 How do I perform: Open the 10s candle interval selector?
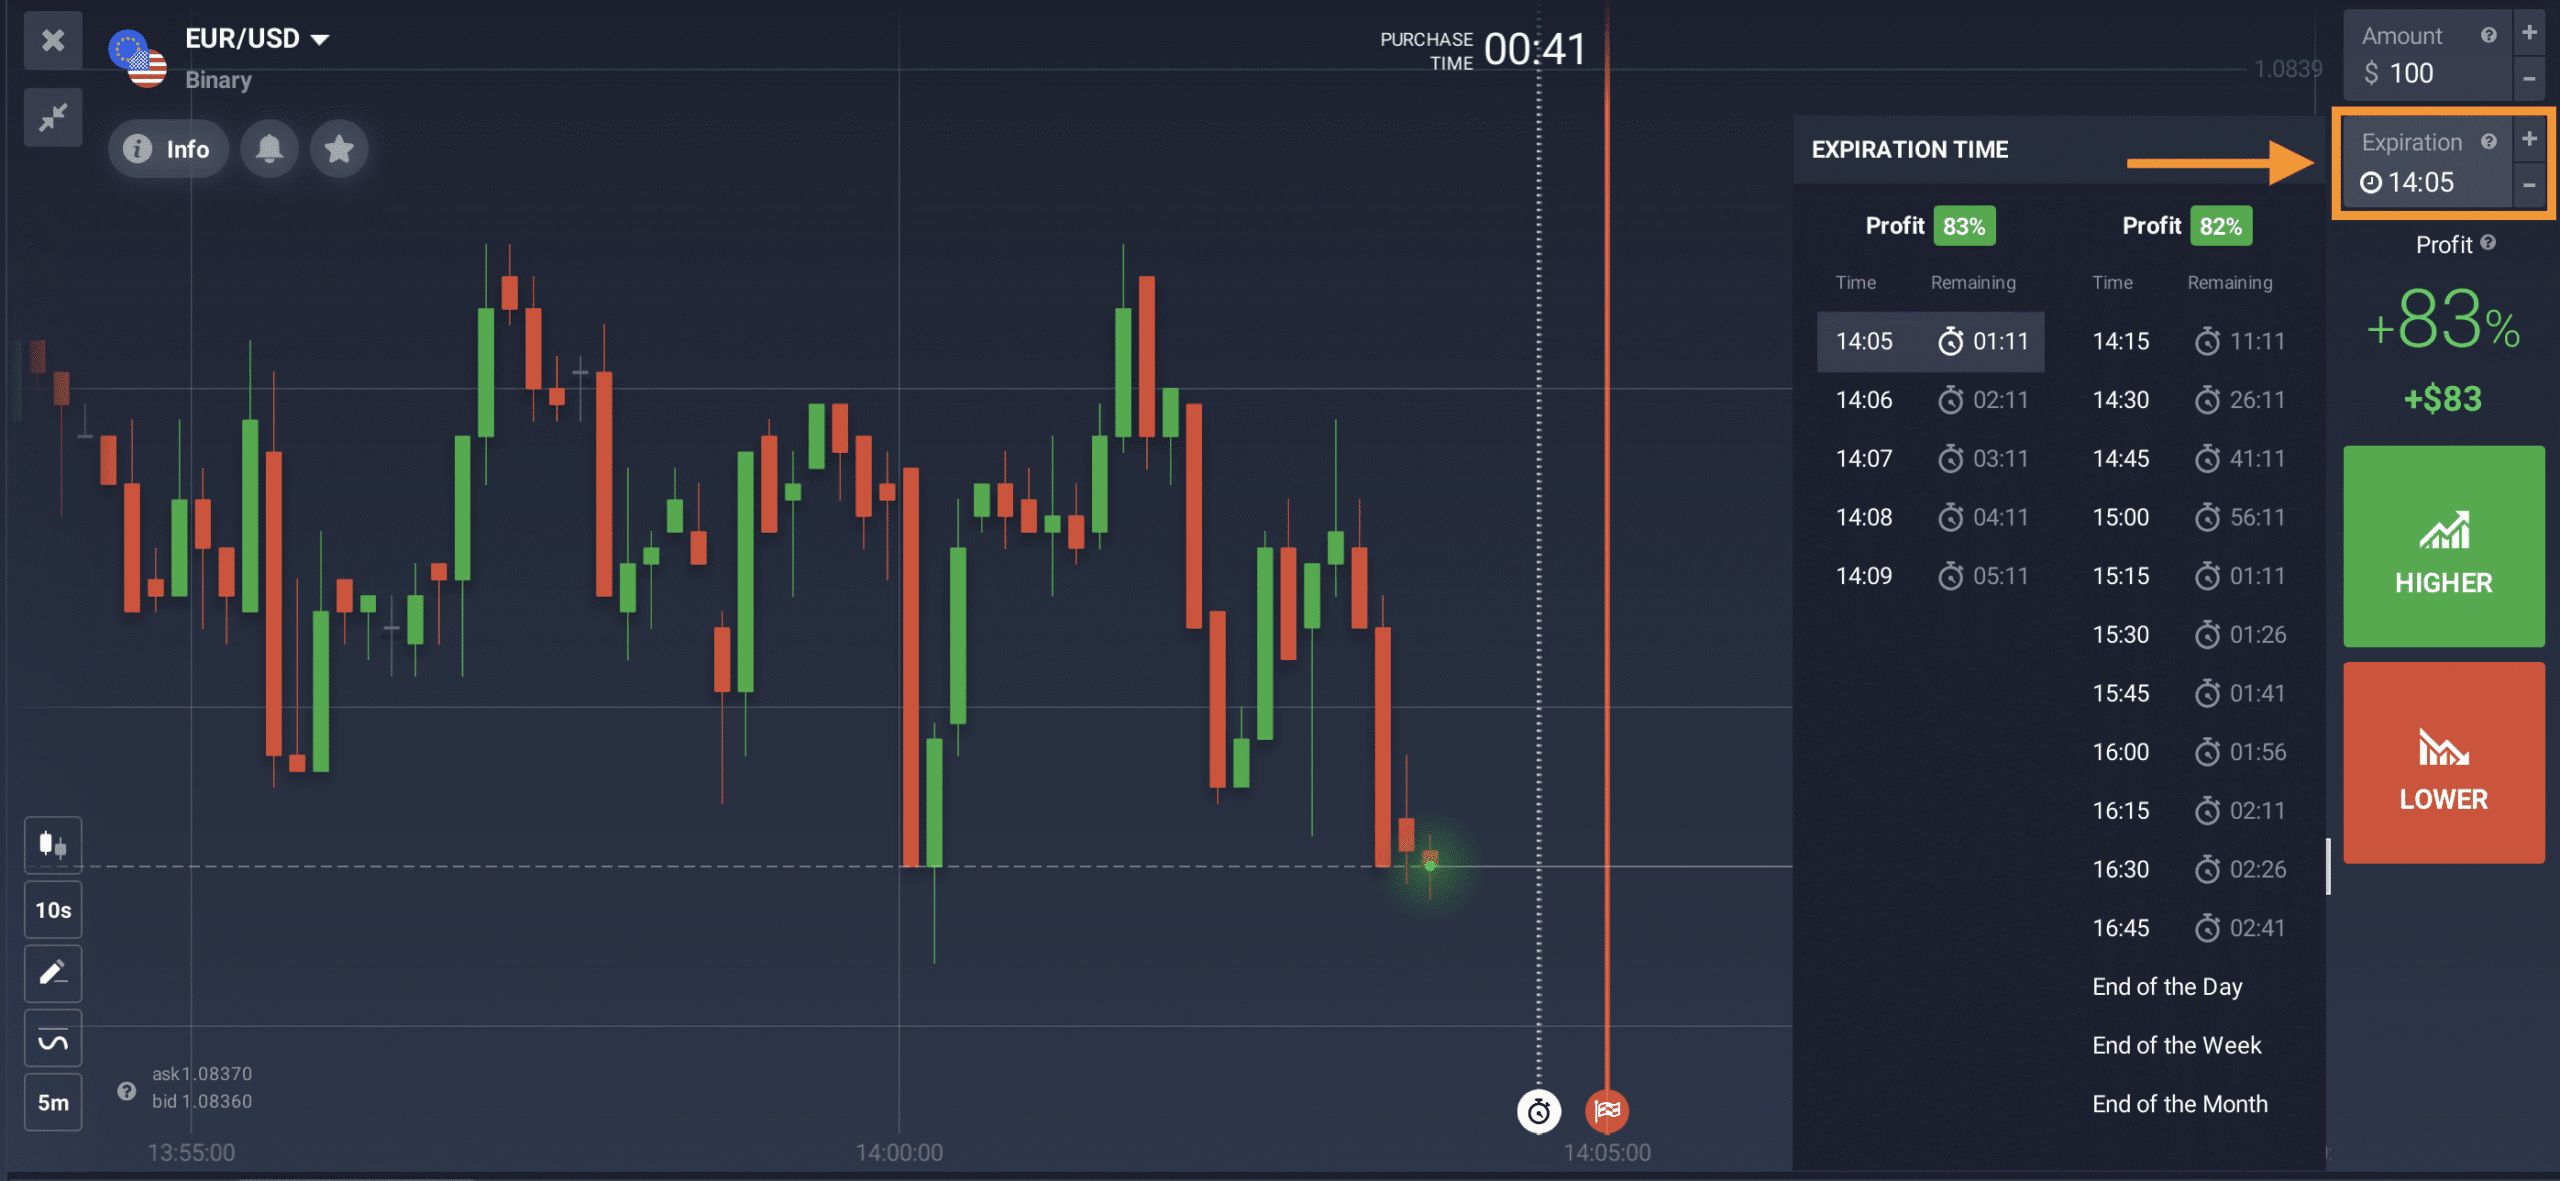53,910
